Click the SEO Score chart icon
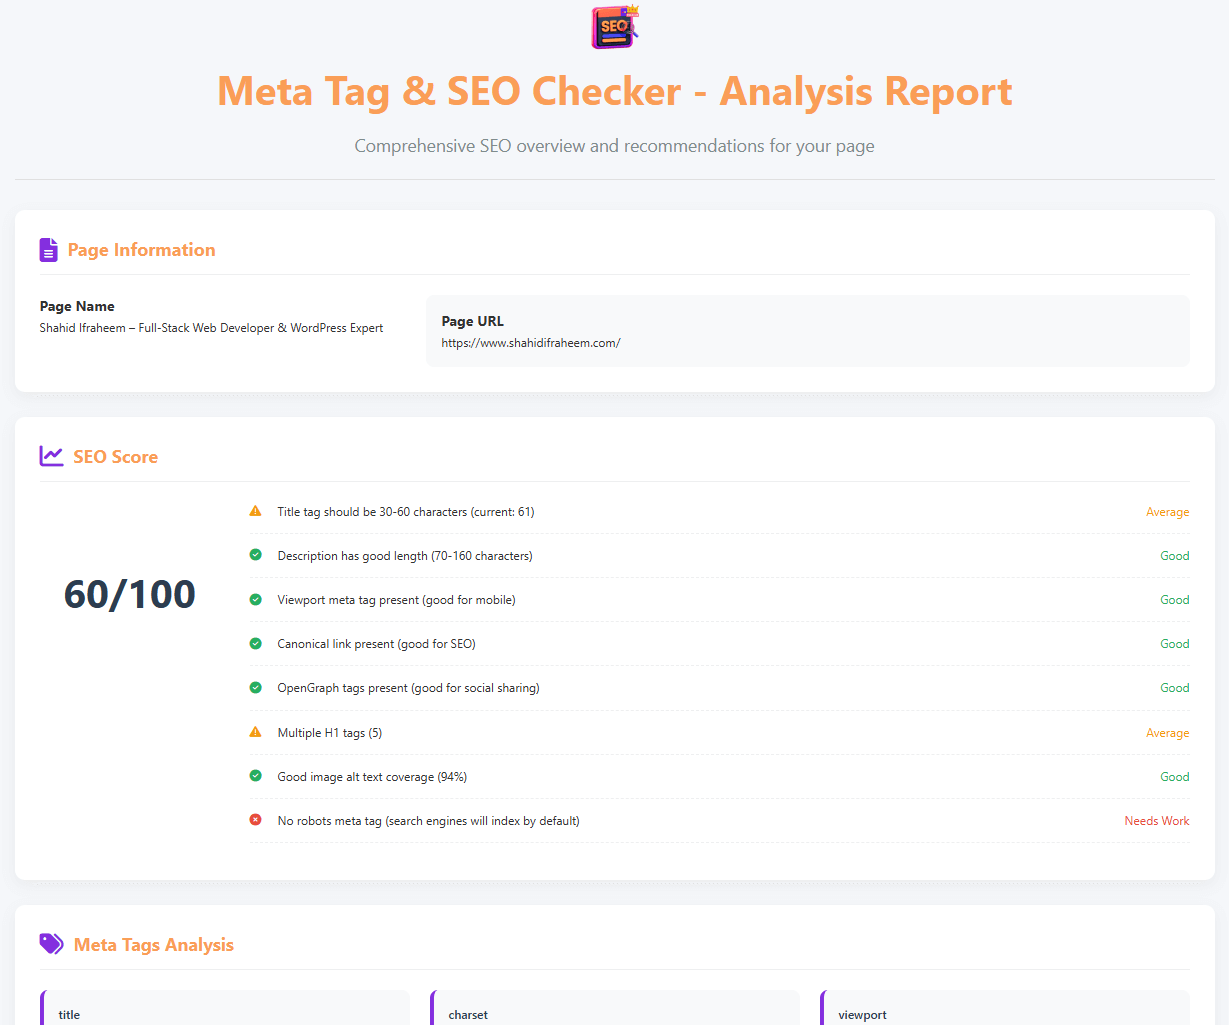 pos(51,456)
